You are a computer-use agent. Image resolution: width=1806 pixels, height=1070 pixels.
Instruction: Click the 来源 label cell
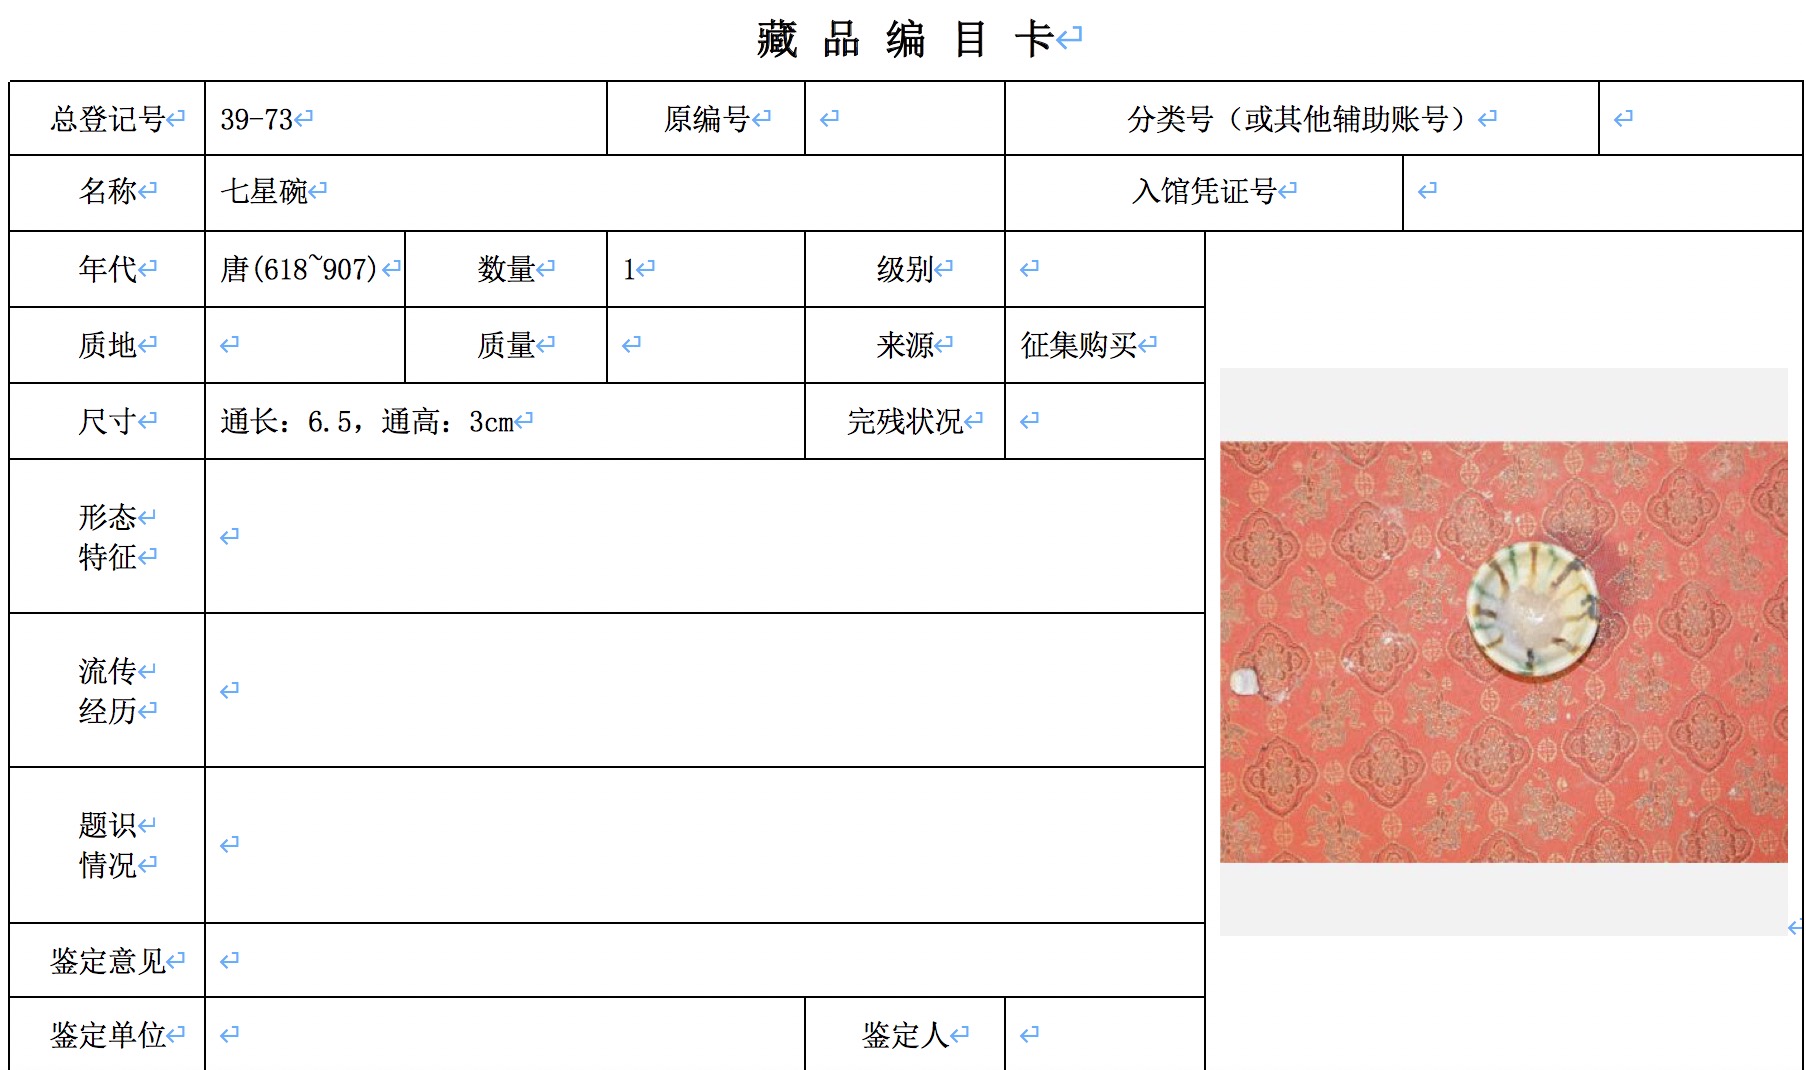905,345
